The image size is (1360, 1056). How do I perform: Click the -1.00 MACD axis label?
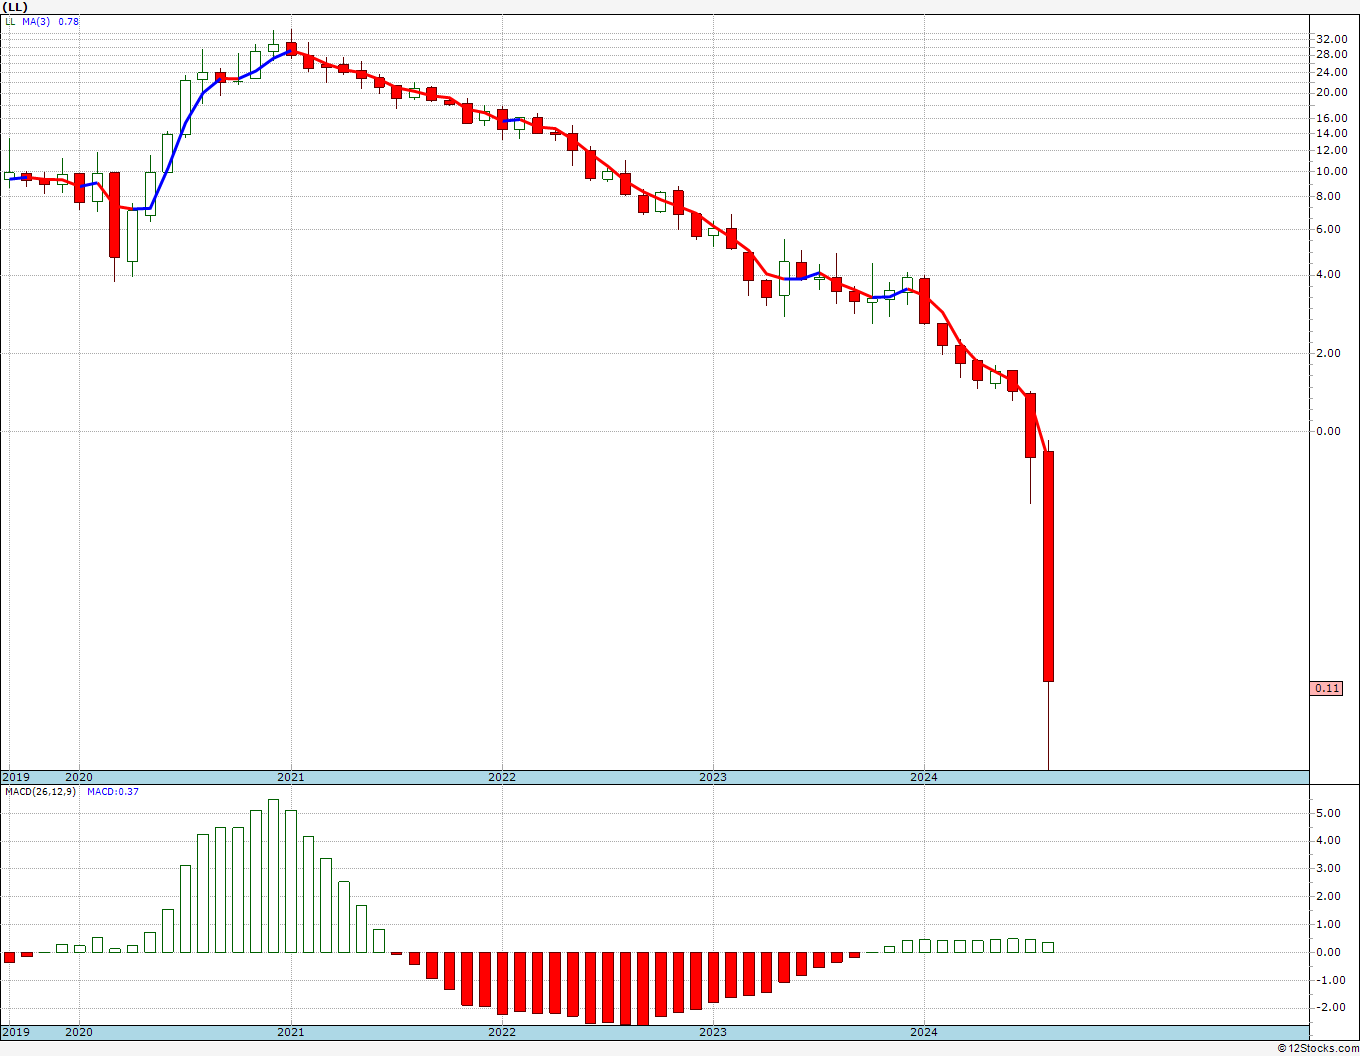point(1331,981)
